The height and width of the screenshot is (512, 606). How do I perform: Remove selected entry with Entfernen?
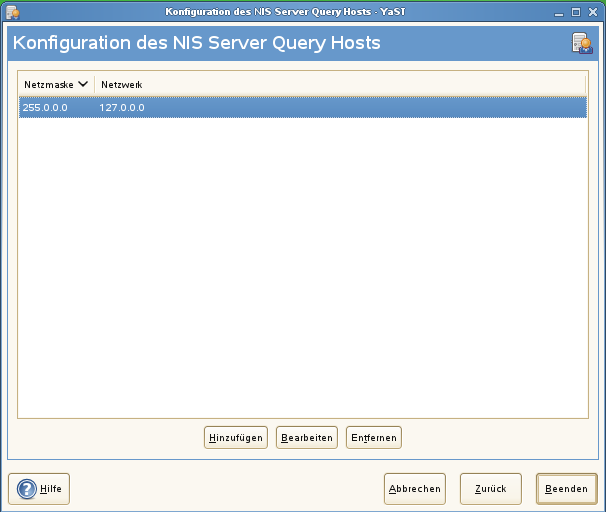pos(373,437)
